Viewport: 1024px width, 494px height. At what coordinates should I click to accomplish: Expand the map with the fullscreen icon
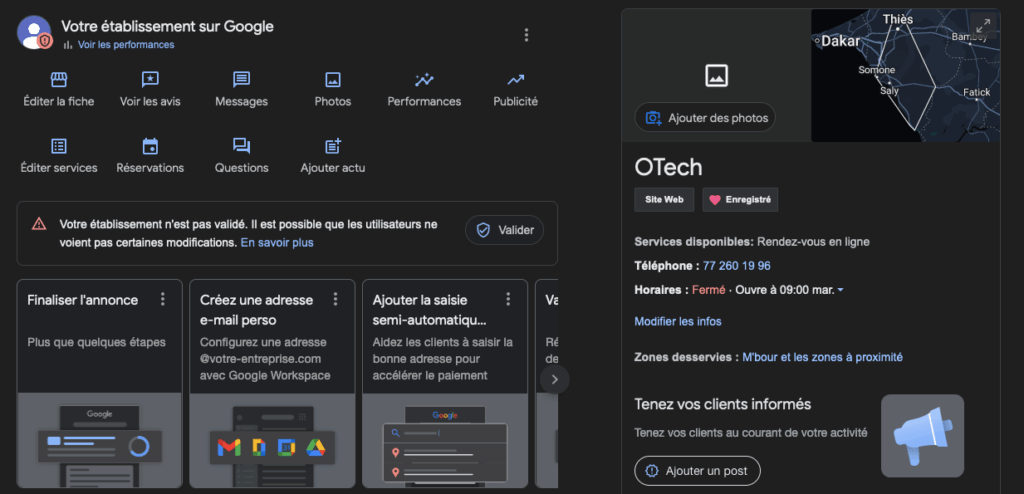pos(983,26)
